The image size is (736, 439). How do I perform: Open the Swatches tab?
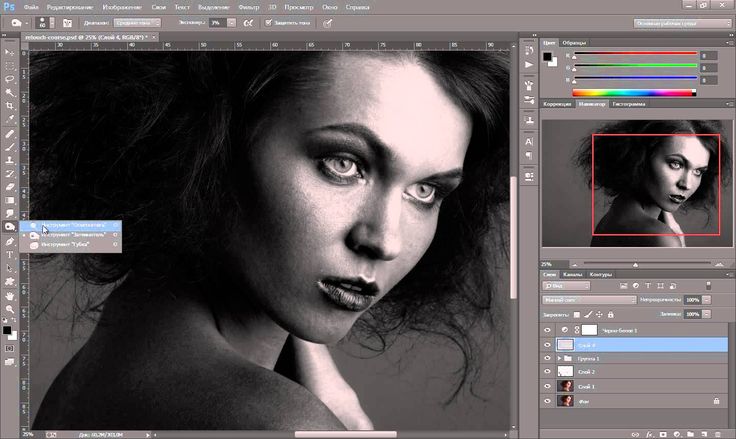[574, 44]
